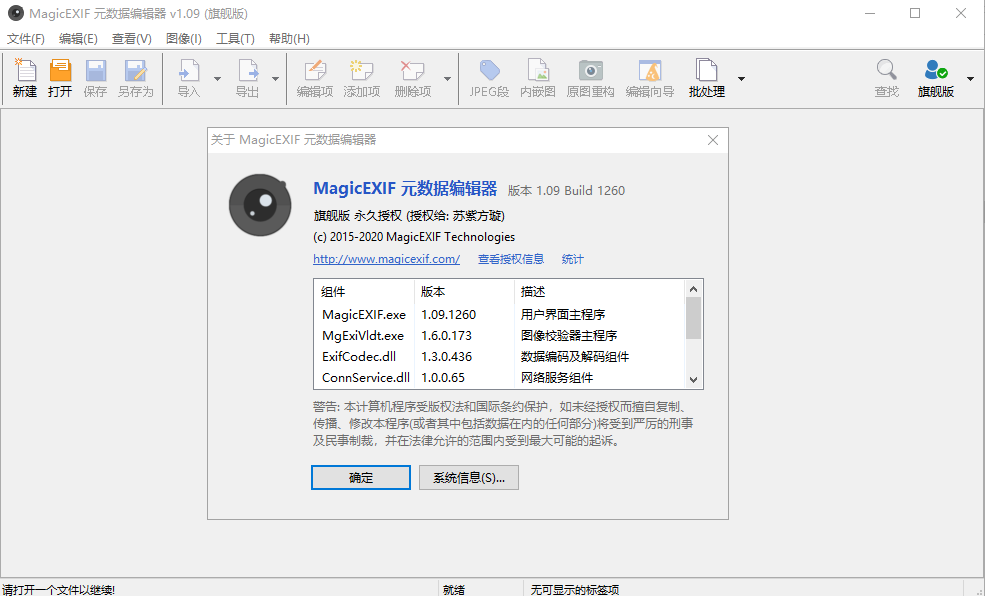Close the About MagicEXIF dialog
985x596 pixels.
pos(713,140)
